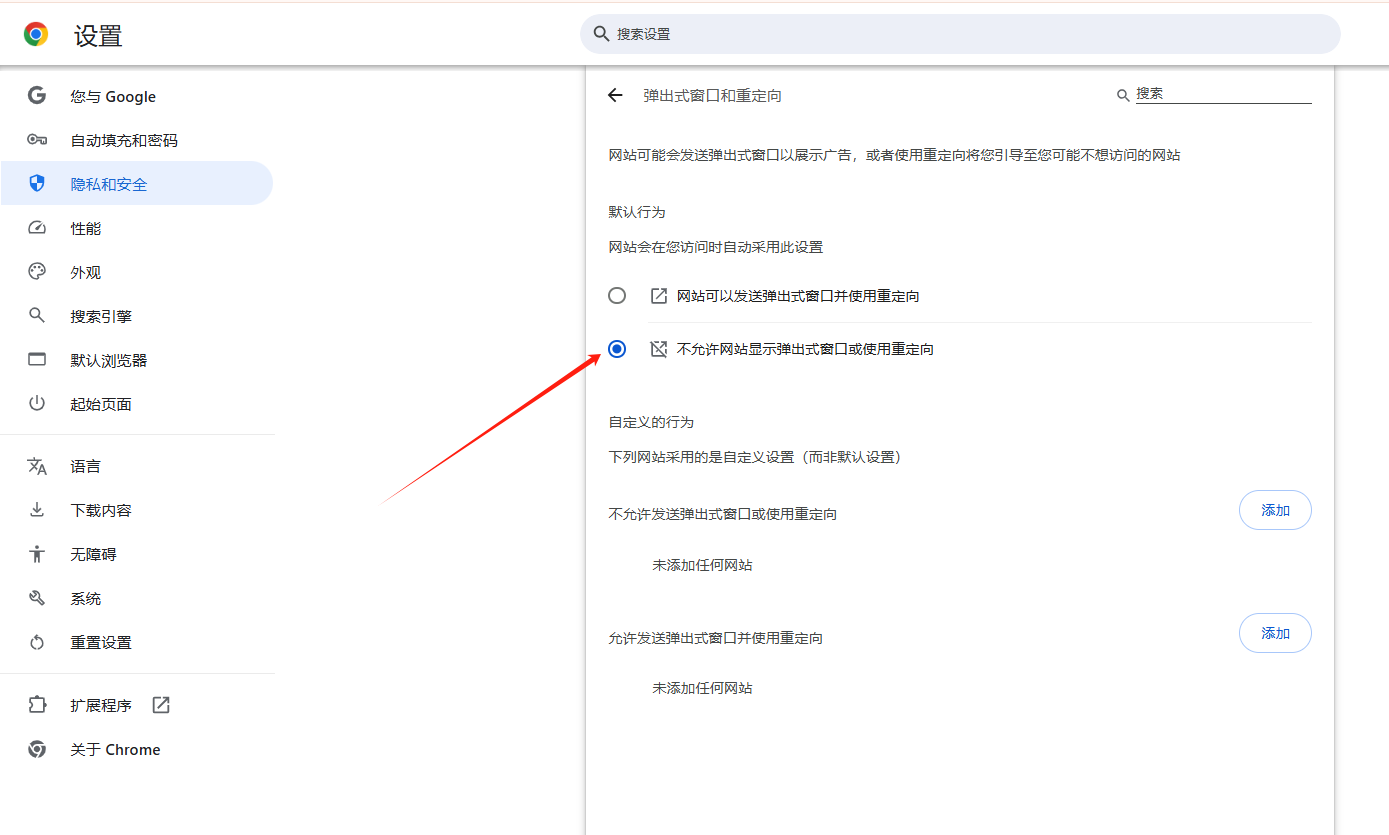
Task: Open 扩展程序 link in sidebar
Action: point(137,706)
